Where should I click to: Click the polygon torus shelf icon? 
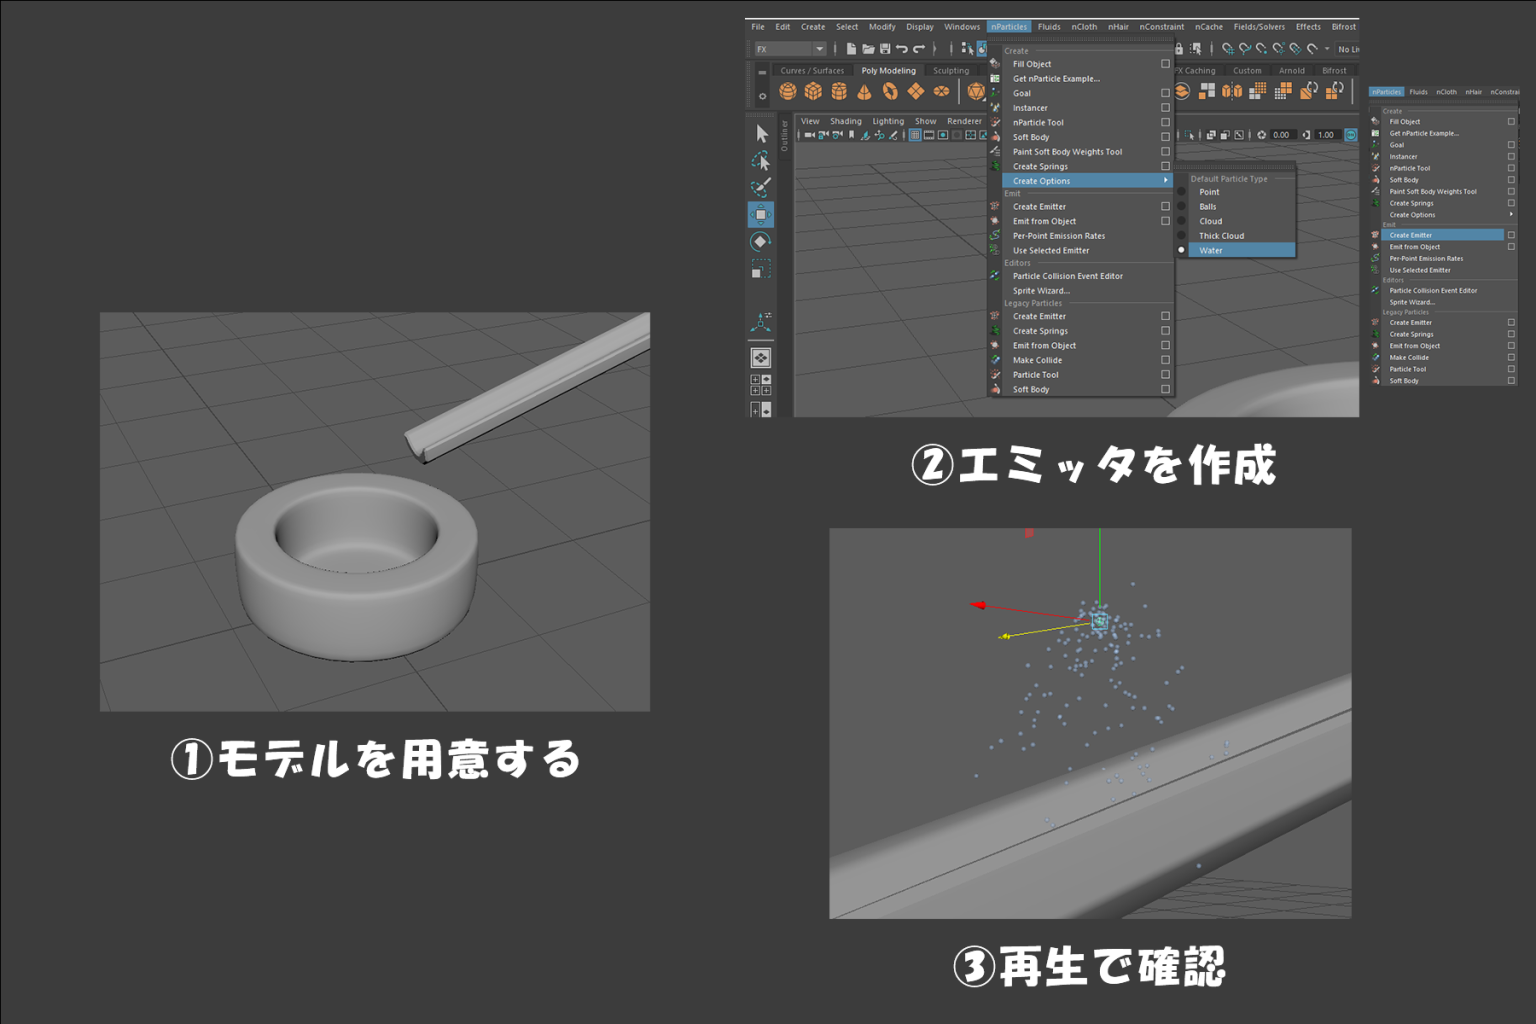(889, 91)
